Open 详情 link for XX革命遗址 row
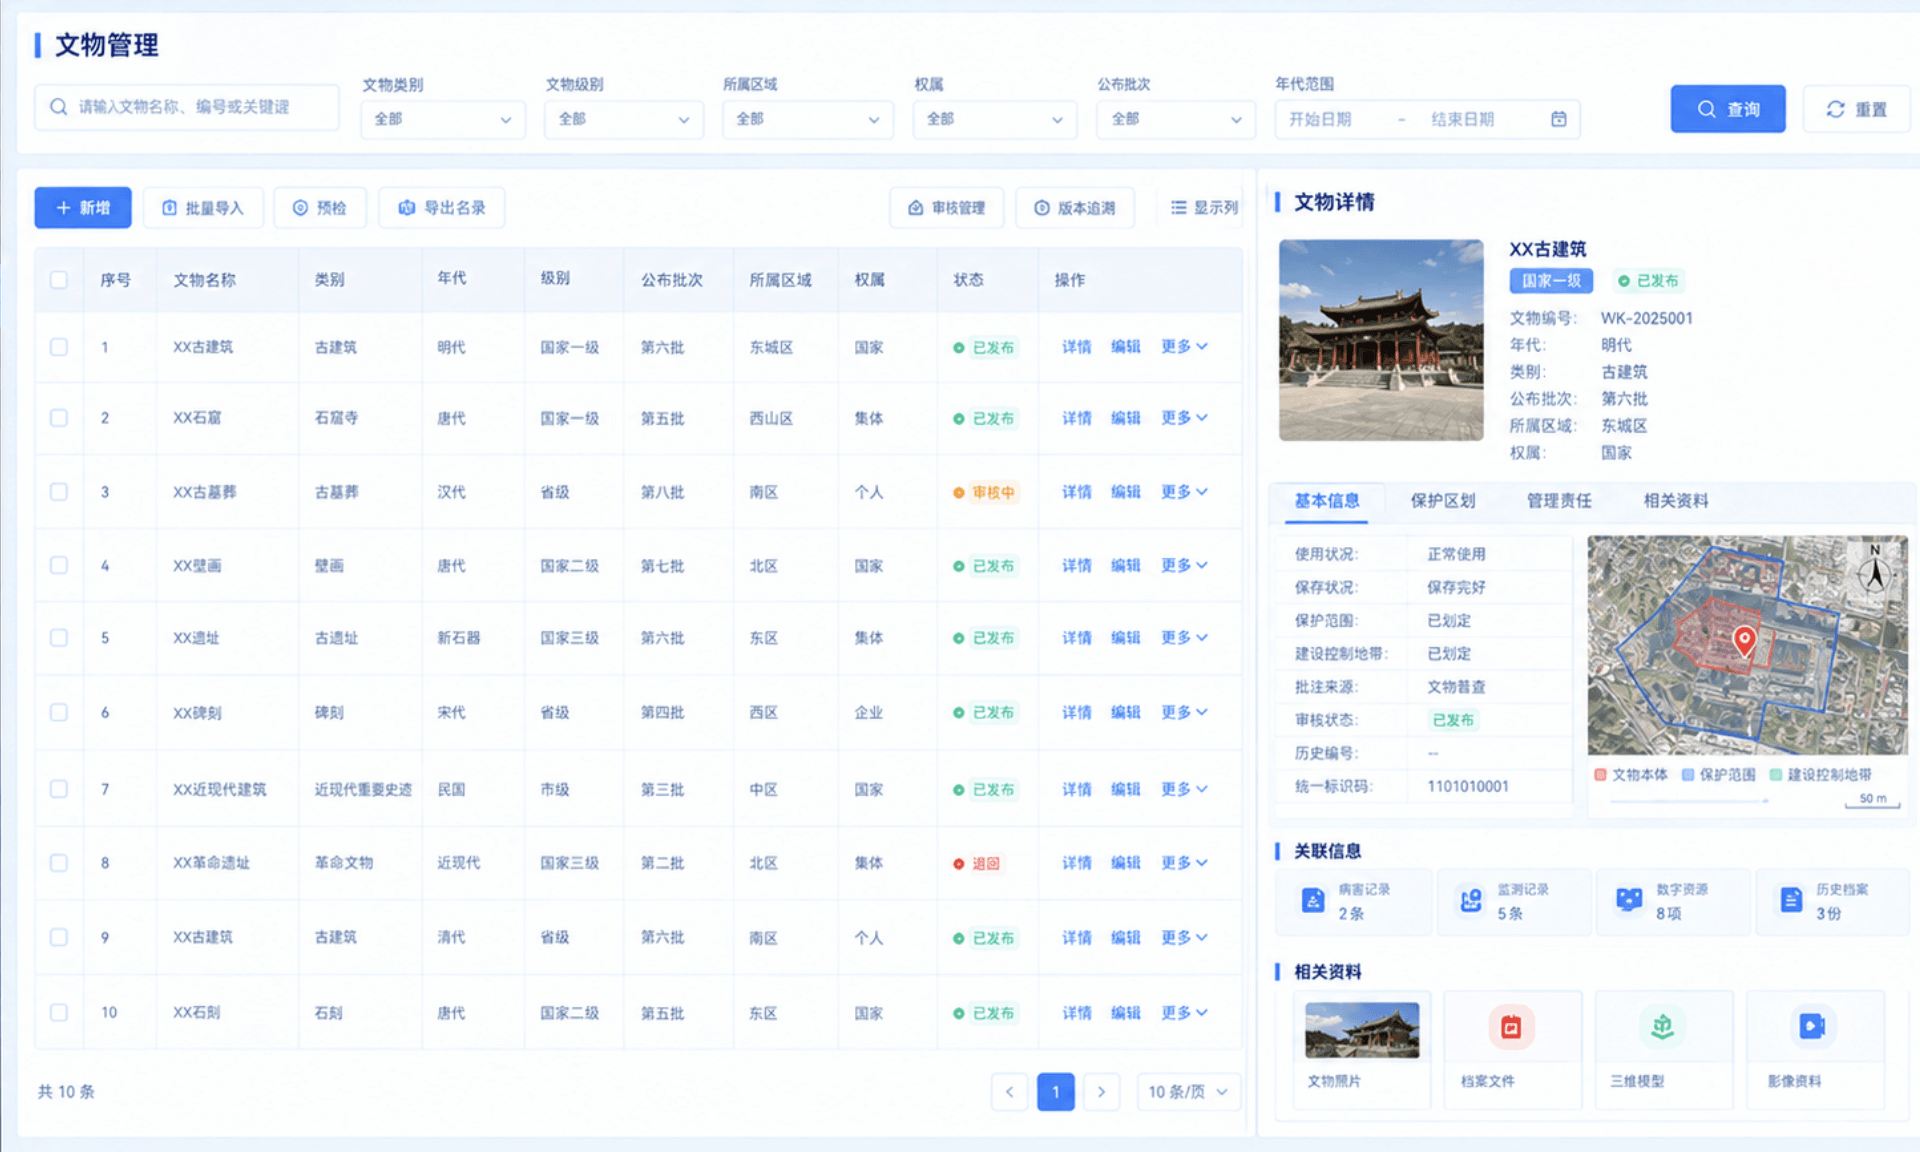Screen dimensions: 1920x1152 pyautogui.click(x=1076, y=862)
